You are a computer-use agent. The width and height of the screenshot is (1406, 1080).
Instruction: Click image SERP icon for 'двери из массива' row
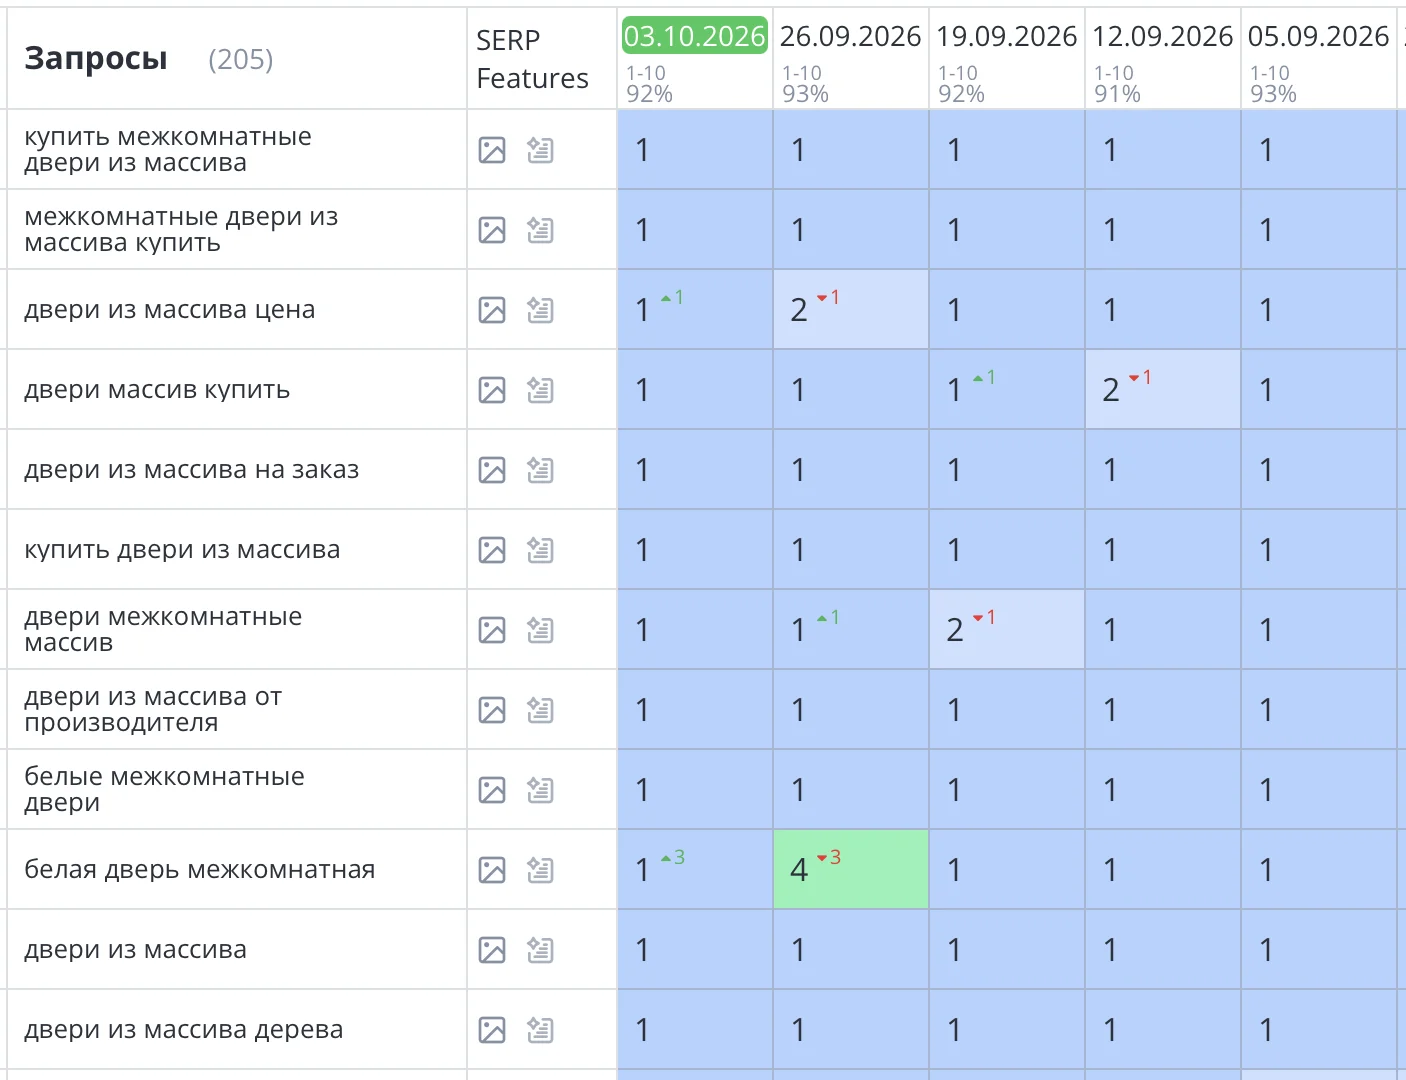492,950
